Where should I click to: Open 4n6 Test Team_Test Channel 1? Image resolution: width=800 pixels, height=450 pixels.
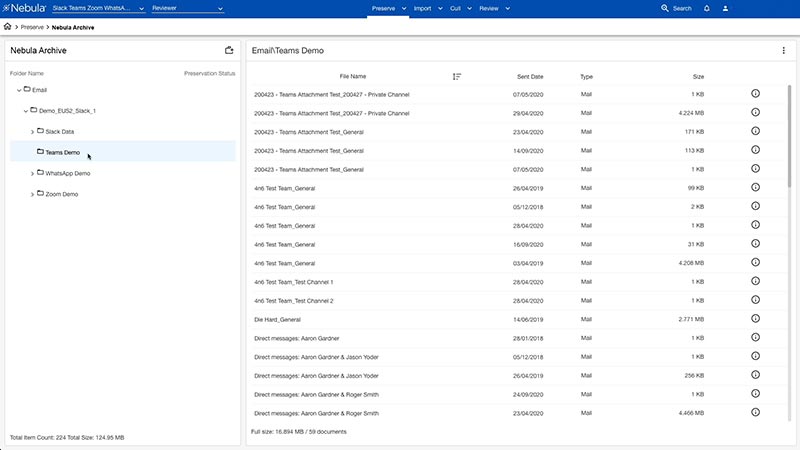click(x=293, y=282)
